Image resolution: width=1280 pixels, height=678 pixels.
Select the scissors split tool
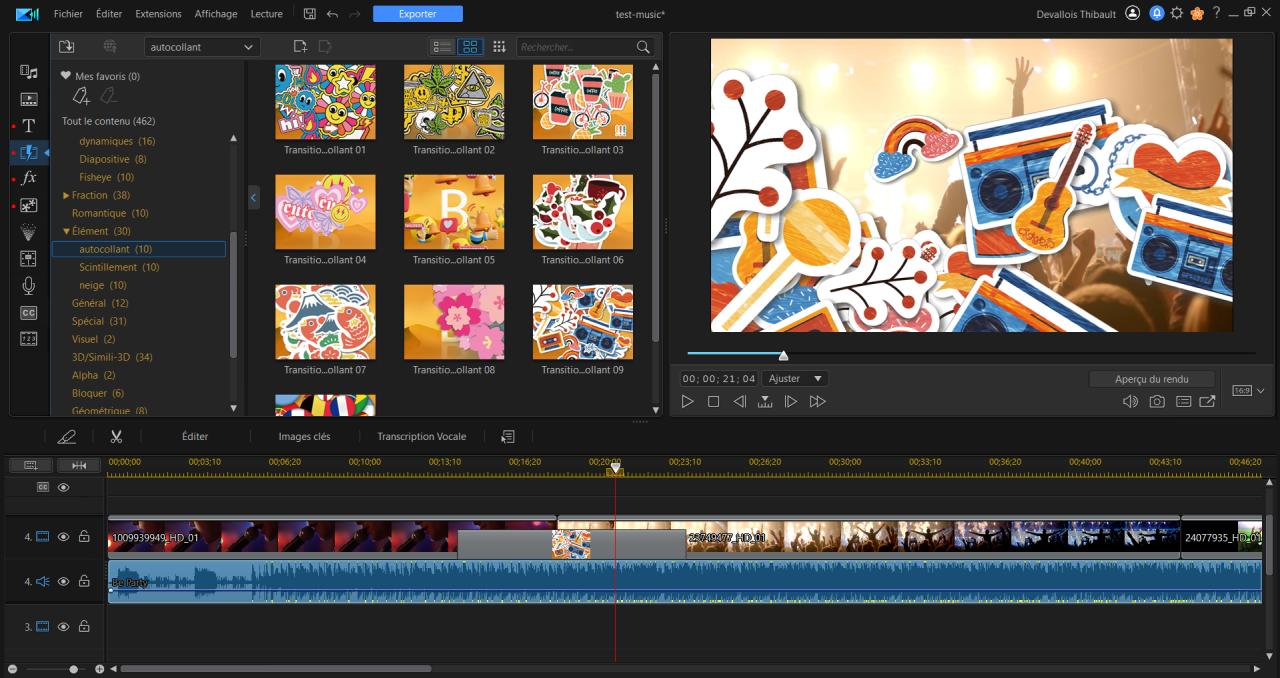[x=116, y=436]
